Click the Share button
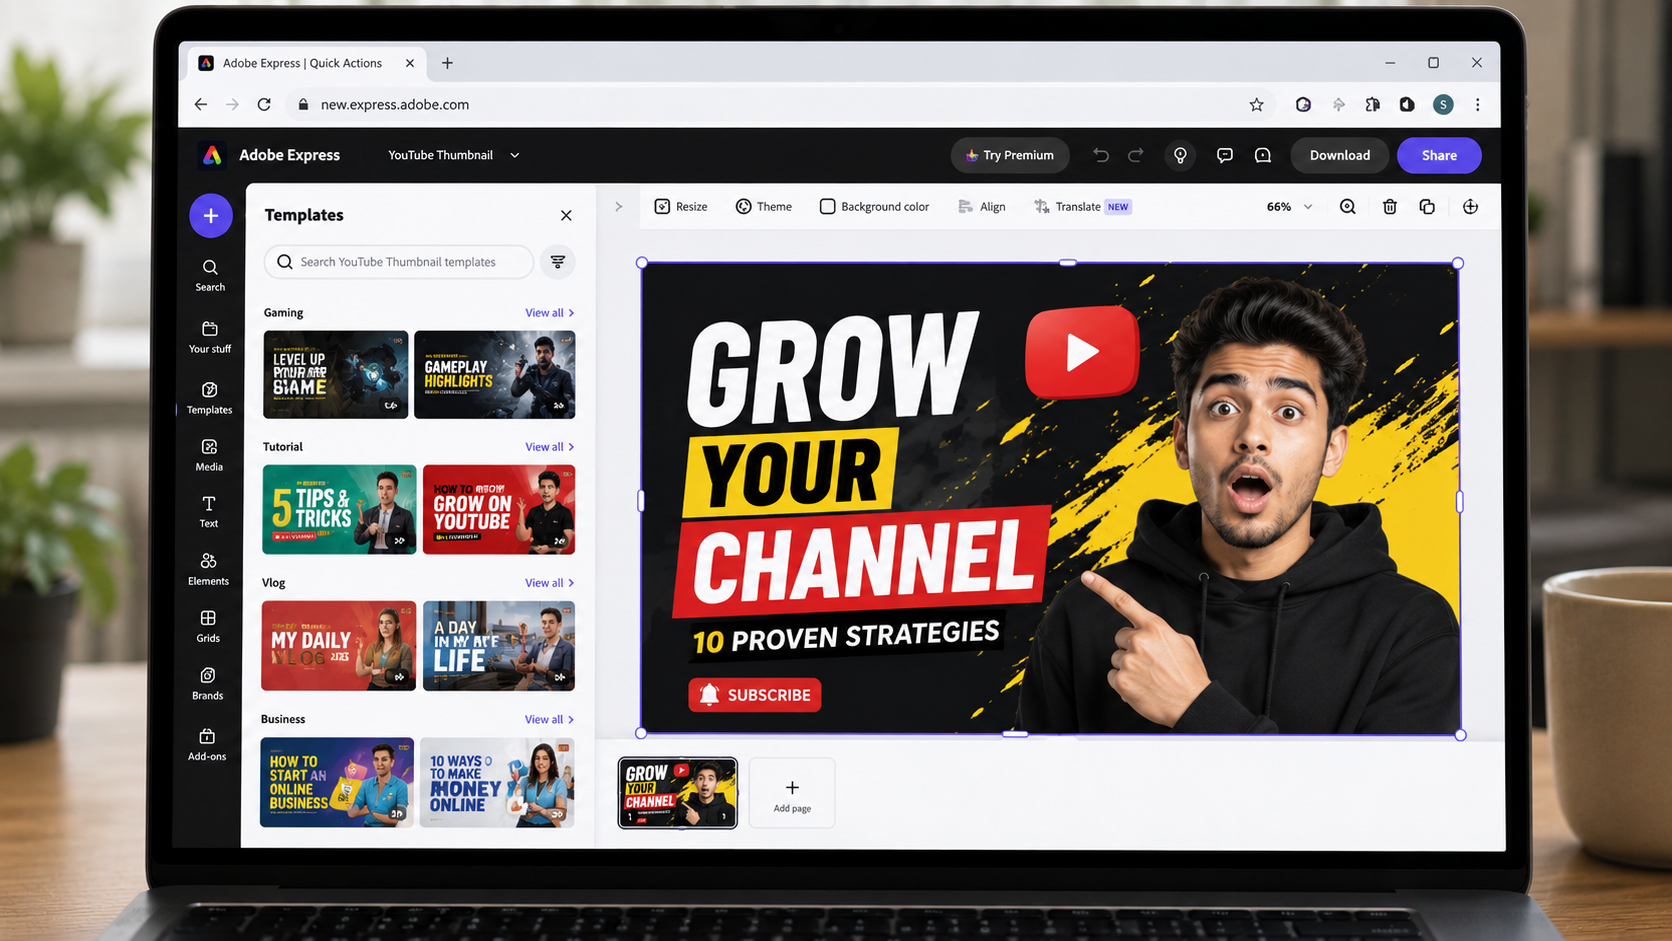Image resolution: width=1672 pixels, height=941 pixels. (x=1439, y=155)
